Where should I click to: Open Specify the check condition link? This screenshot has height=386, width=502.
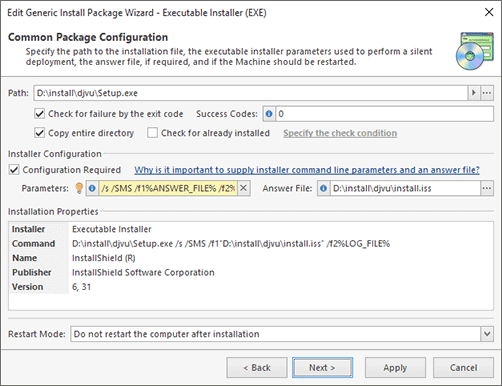(x=340, y=133)
